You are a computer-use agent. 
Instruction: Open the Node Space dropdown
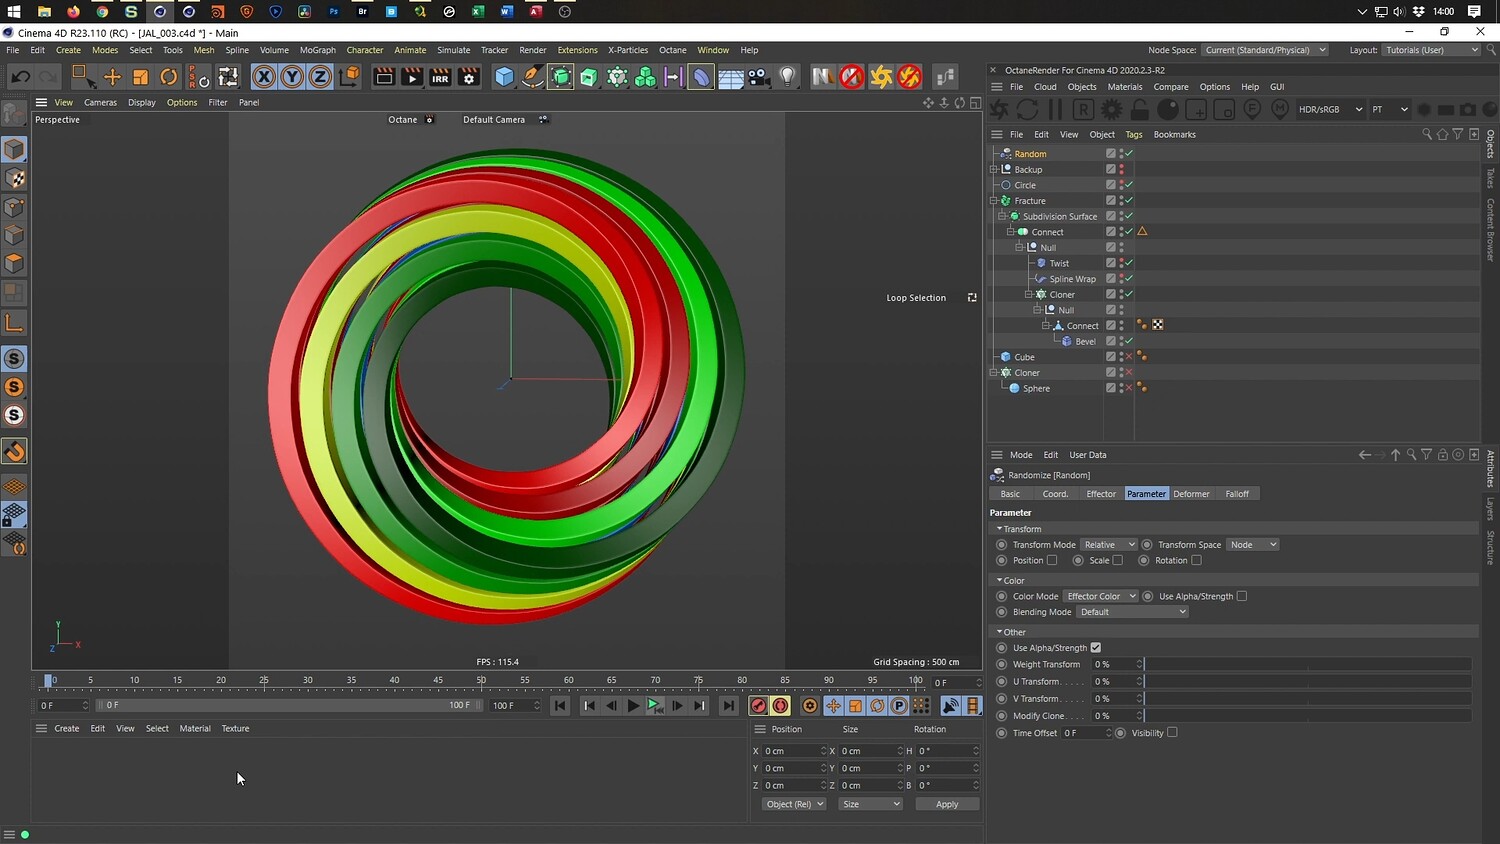click(1265, 50)
